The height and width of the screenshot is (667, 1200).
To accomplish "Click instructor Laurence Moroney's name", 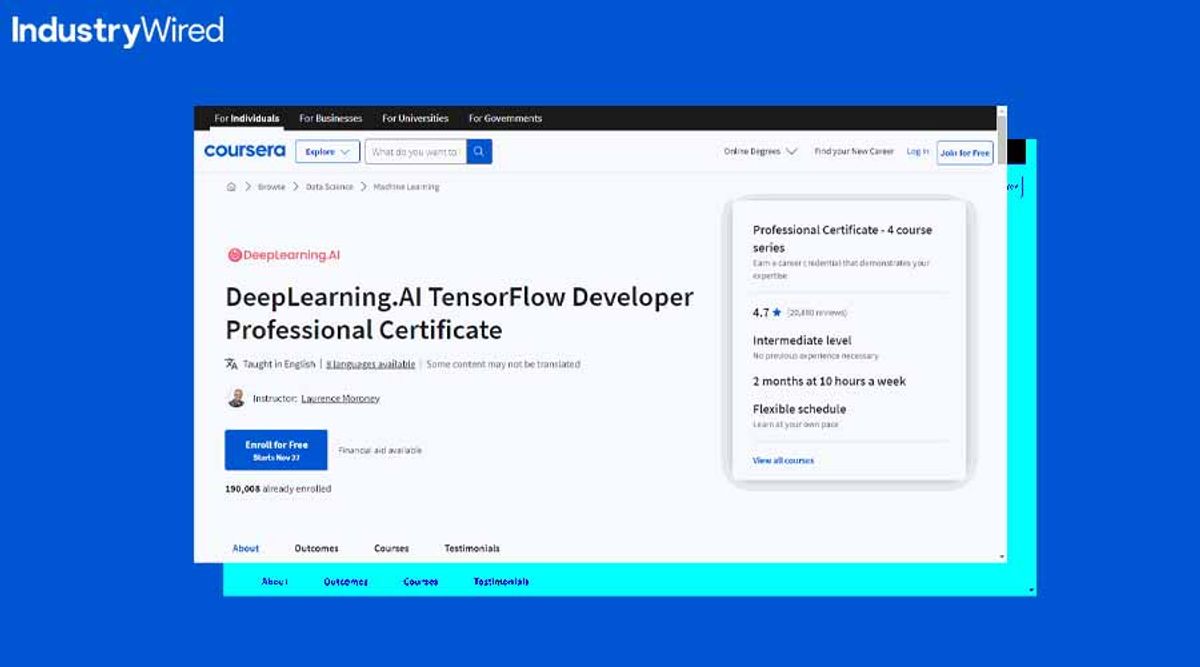I will tap(340, 398).
